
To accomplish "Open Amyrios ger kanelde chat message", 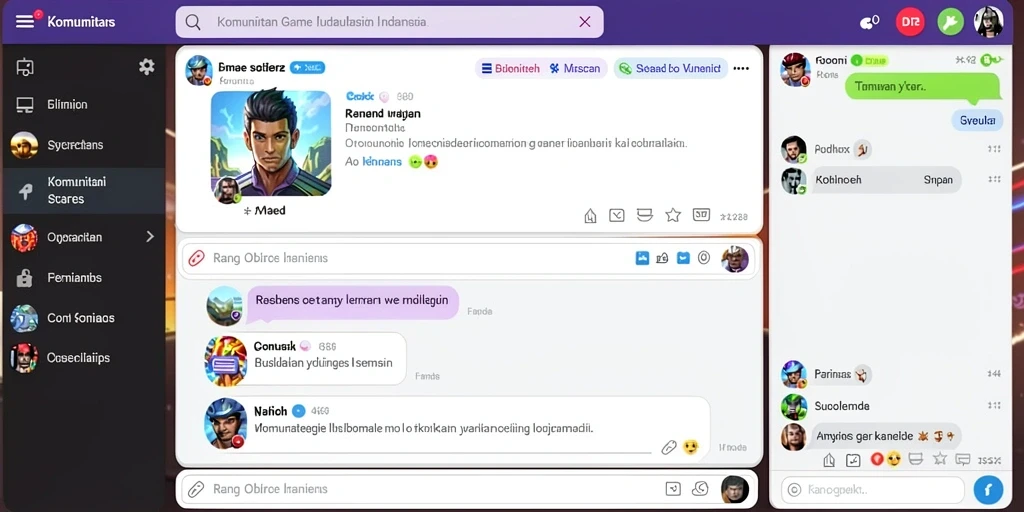I will coord(884,436).
